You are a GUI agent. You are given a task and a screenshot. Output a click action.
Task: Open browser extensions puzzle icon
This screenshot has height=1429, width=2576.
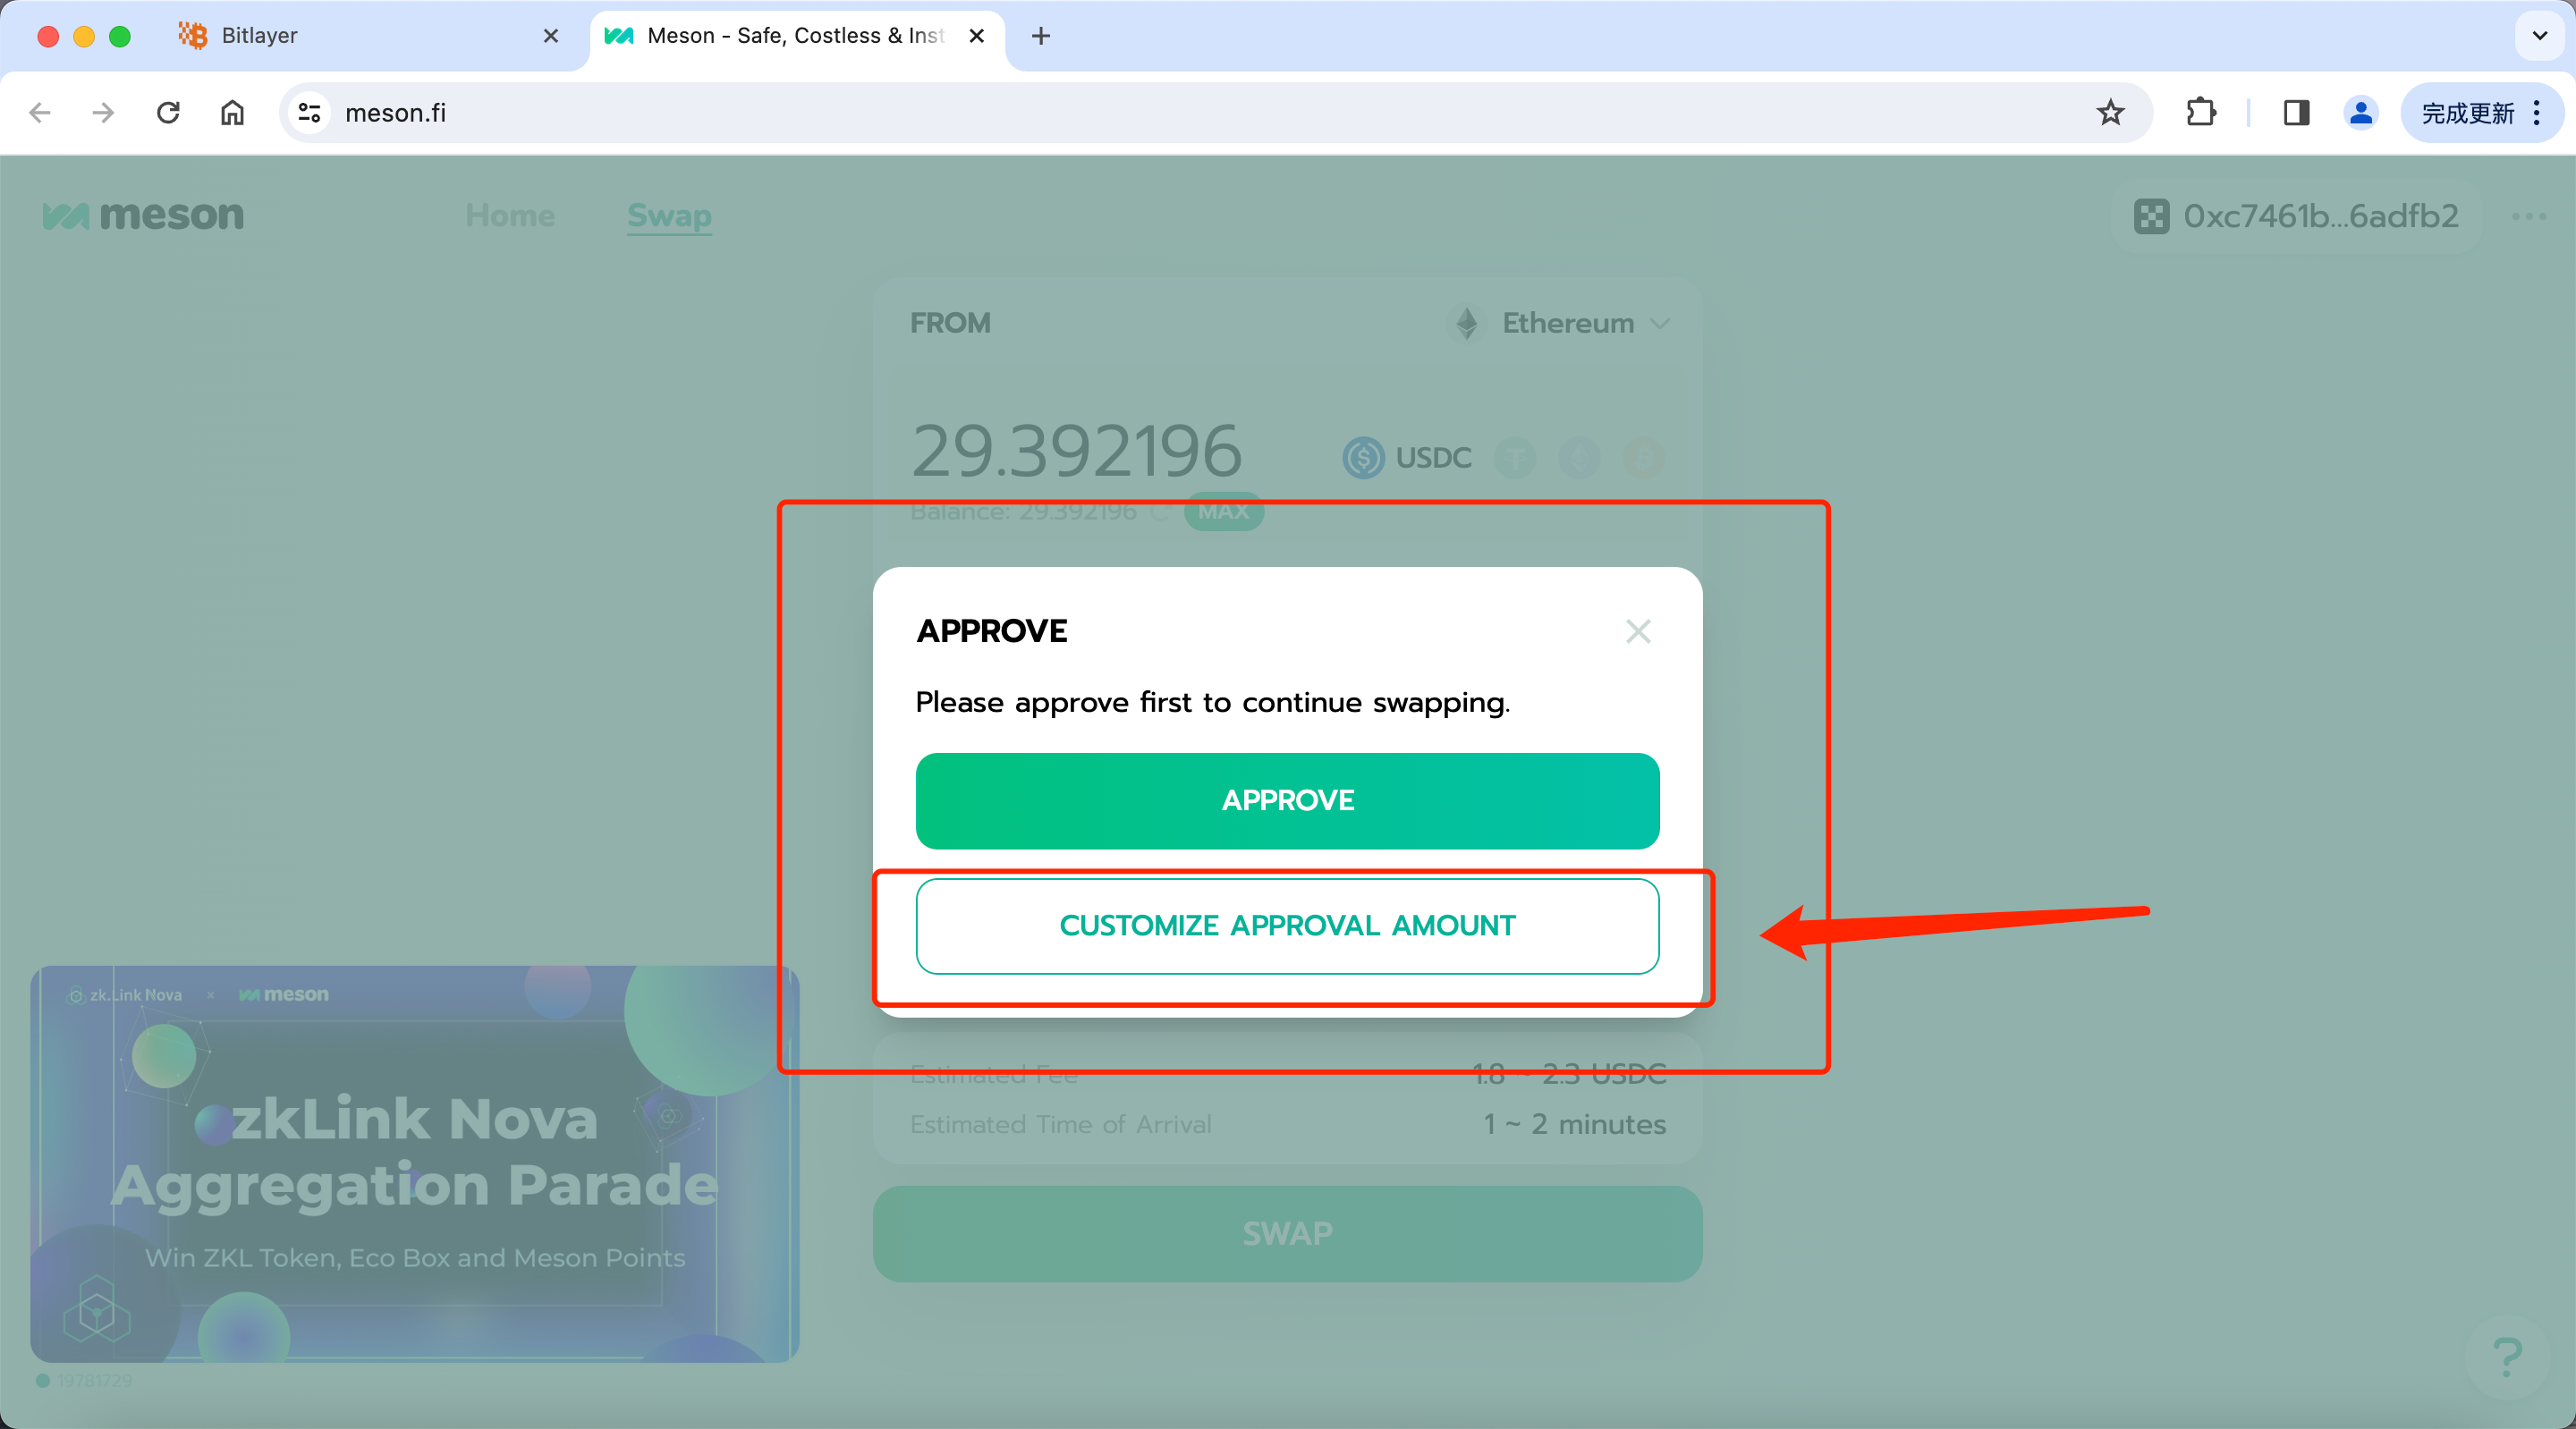(x=2200, y=113)
